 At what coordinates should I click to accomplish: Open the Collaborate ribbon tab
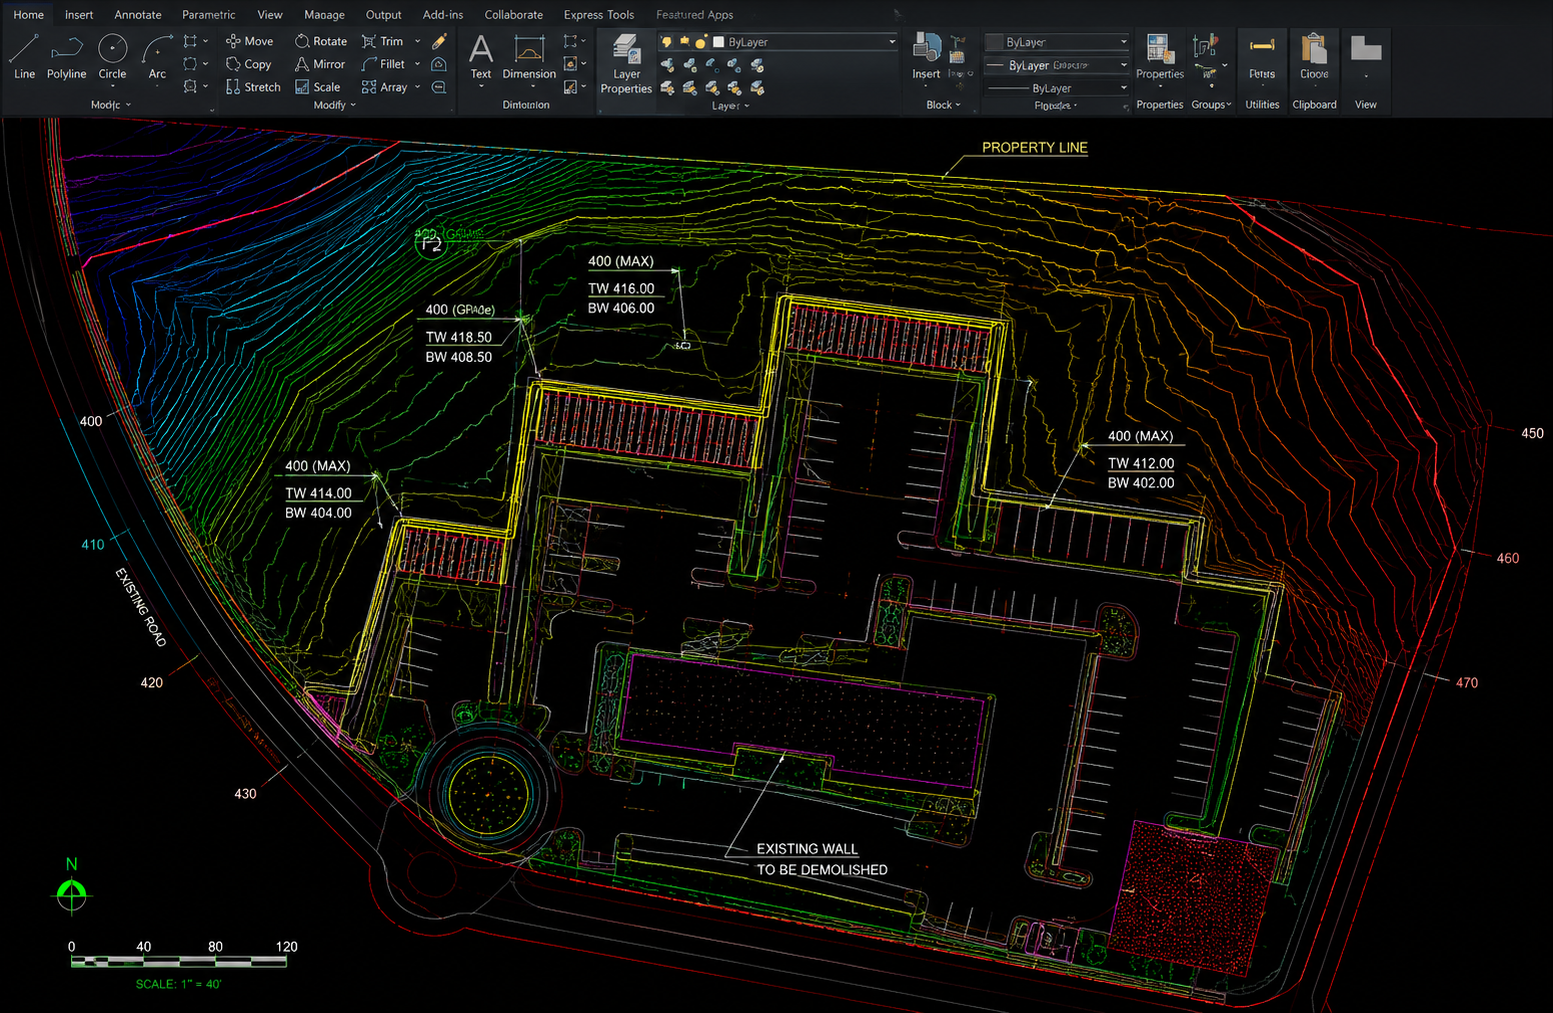pyautogui.click(x=514, y=15)
